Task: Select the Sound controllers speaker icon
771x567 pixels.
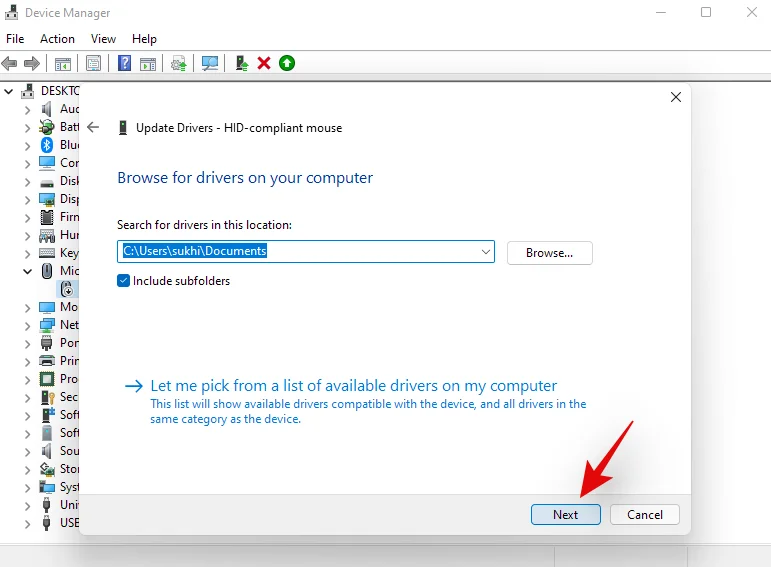Action: [47, 451]
